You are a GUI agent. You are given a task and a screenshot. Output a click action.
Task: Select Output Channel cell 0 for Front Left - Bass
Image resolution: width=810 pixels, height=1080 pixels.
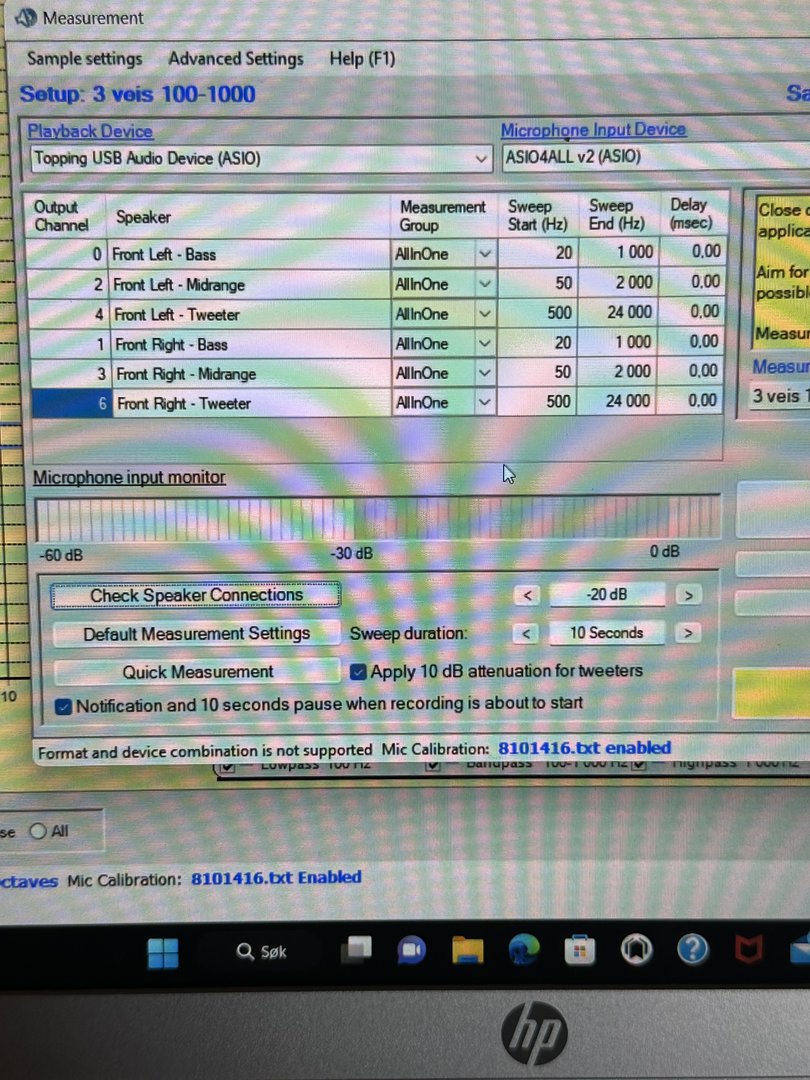click(x=67, y=255)
